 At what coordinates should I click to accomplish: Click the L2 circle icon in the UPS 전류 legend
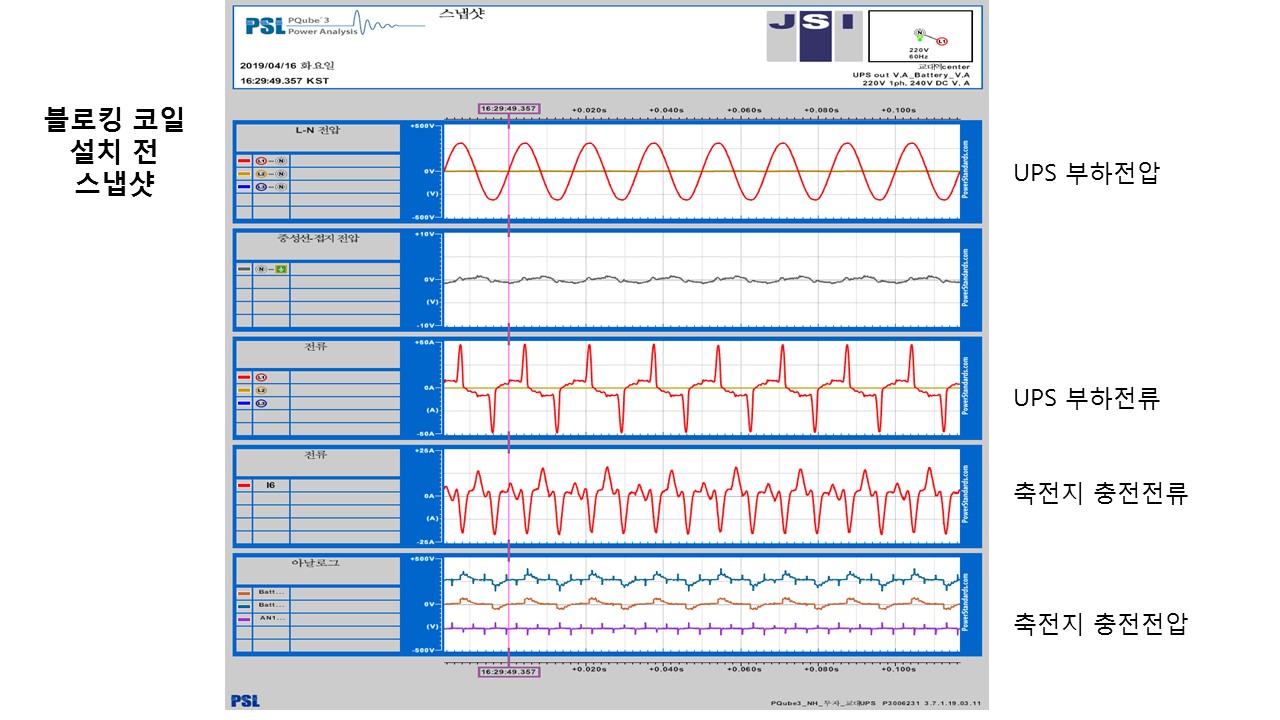click(262, 390)
